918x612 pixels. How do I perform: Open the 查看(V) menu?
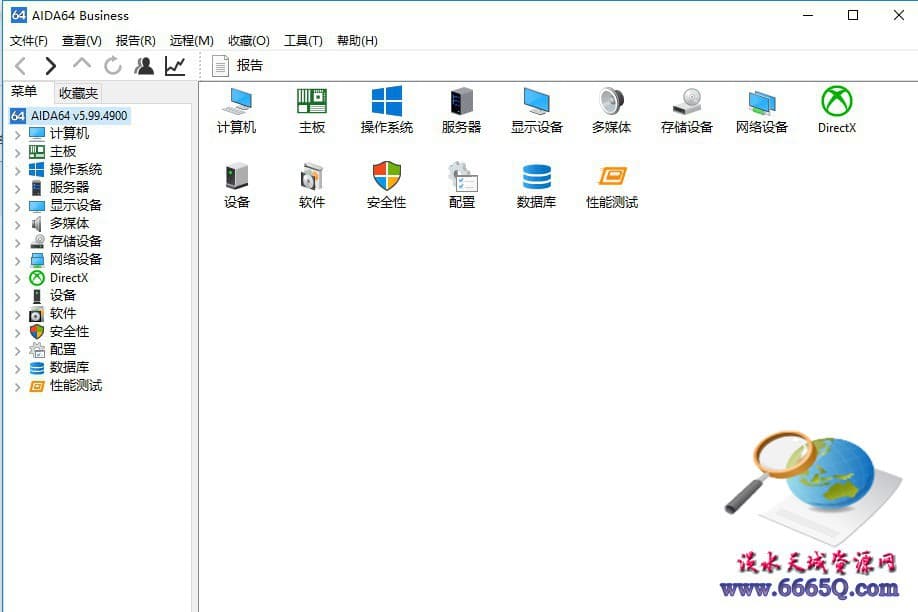click(x=82, y=40)
